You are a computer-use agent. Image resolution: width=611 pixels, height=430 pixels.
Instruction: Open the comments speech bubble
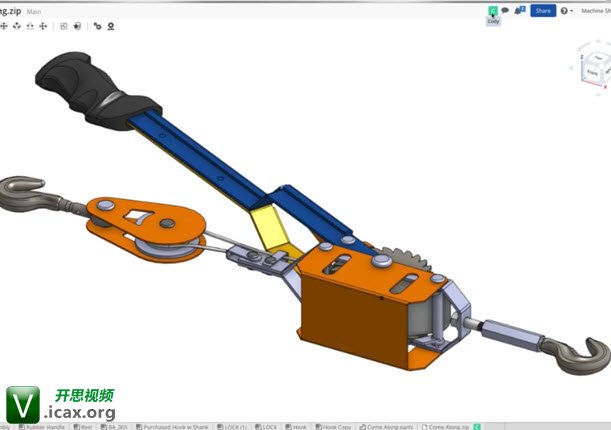(x=505, y=11)
